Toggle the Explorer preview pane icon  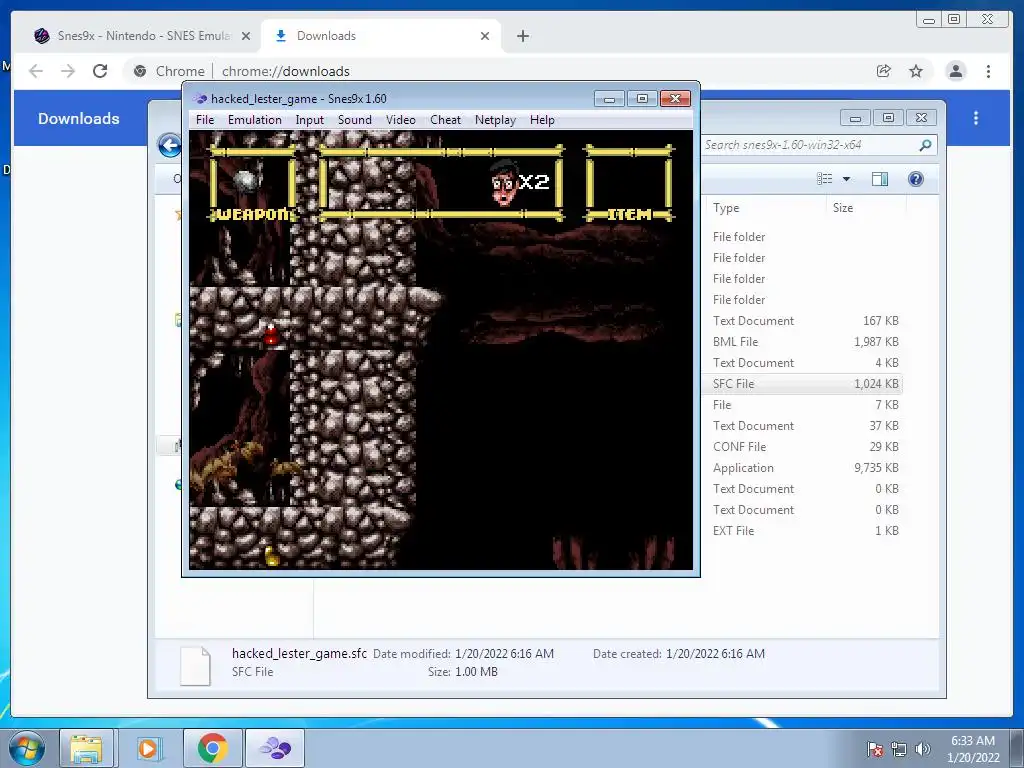coord(880,179)
